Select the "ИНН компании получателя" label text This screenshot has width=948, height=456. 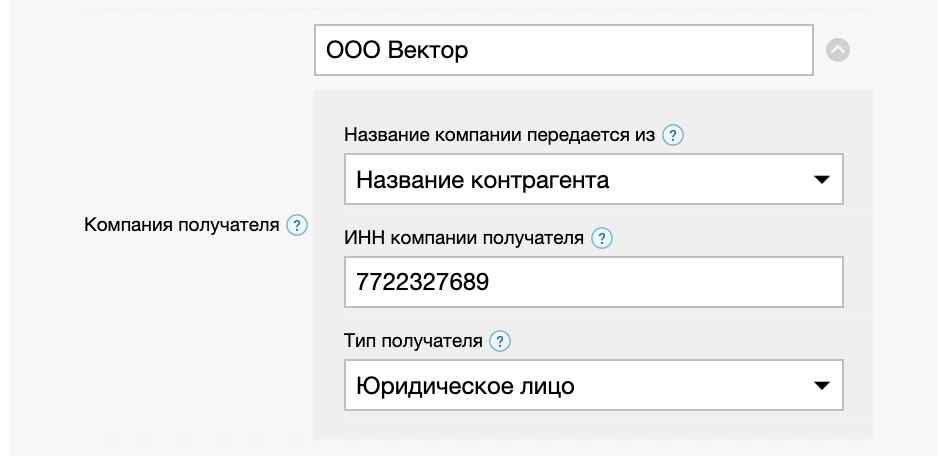click(x=463, y=238)
